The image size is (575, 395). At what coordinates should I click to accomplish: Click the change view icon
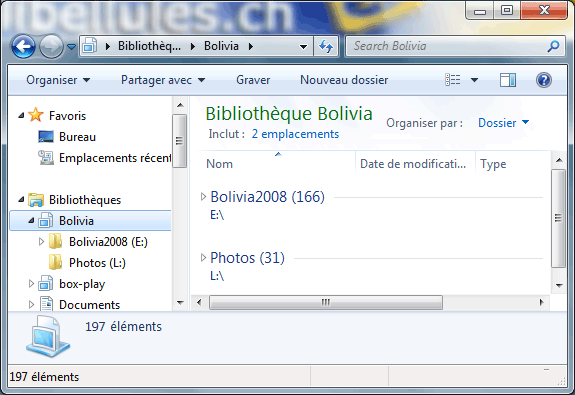coord(453,80)
